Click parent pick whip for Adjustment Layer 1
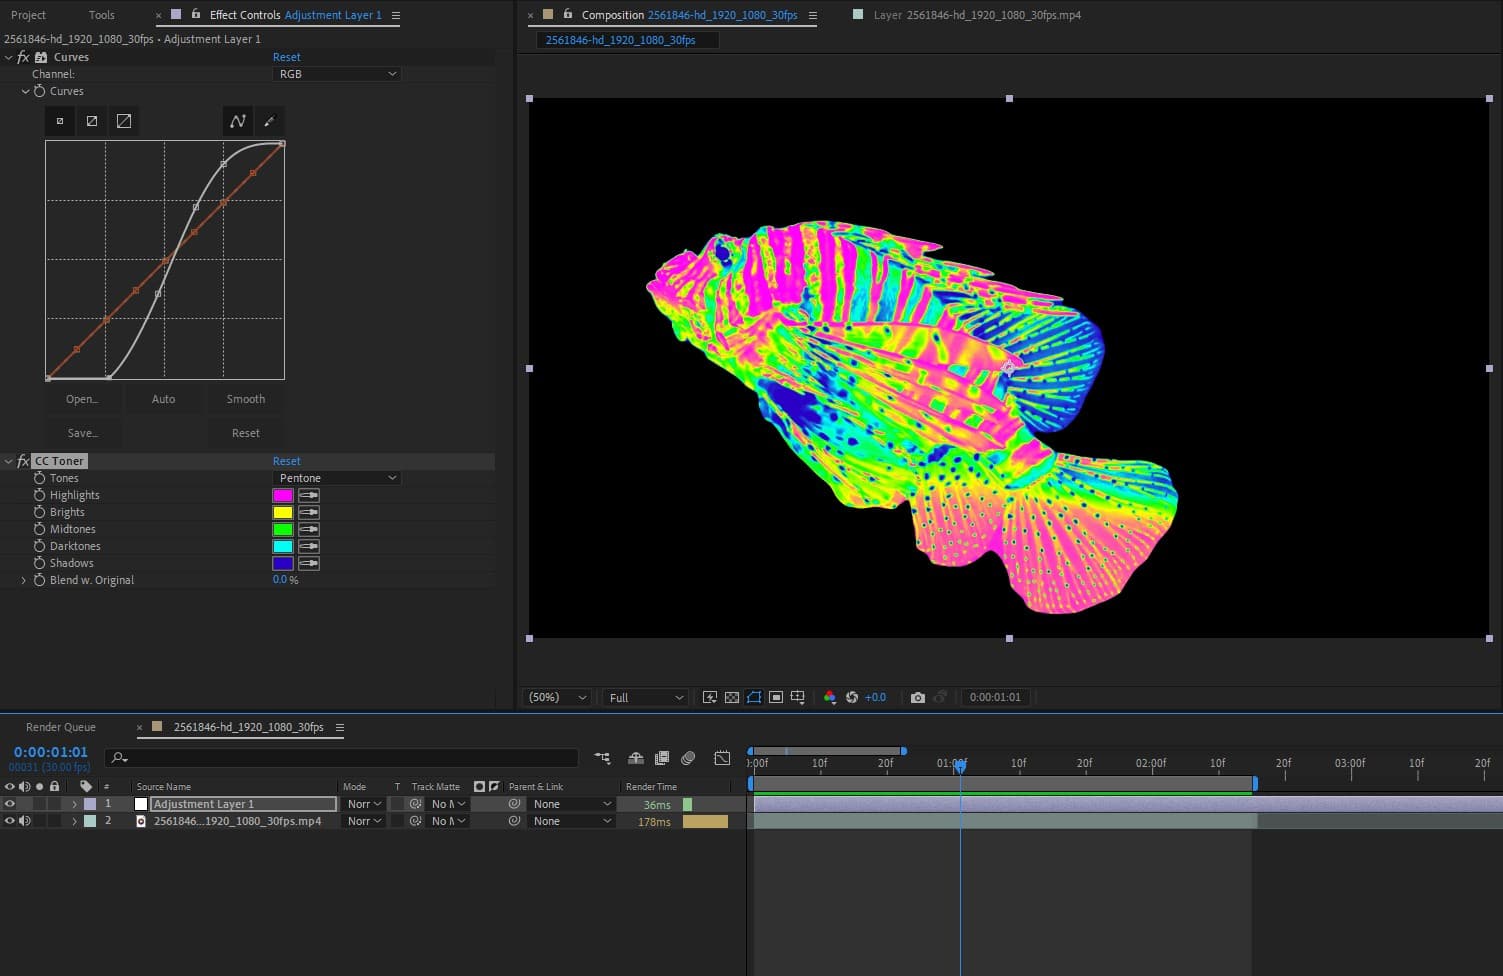This screenshot has height=976, width=1503. click(514, 804)
